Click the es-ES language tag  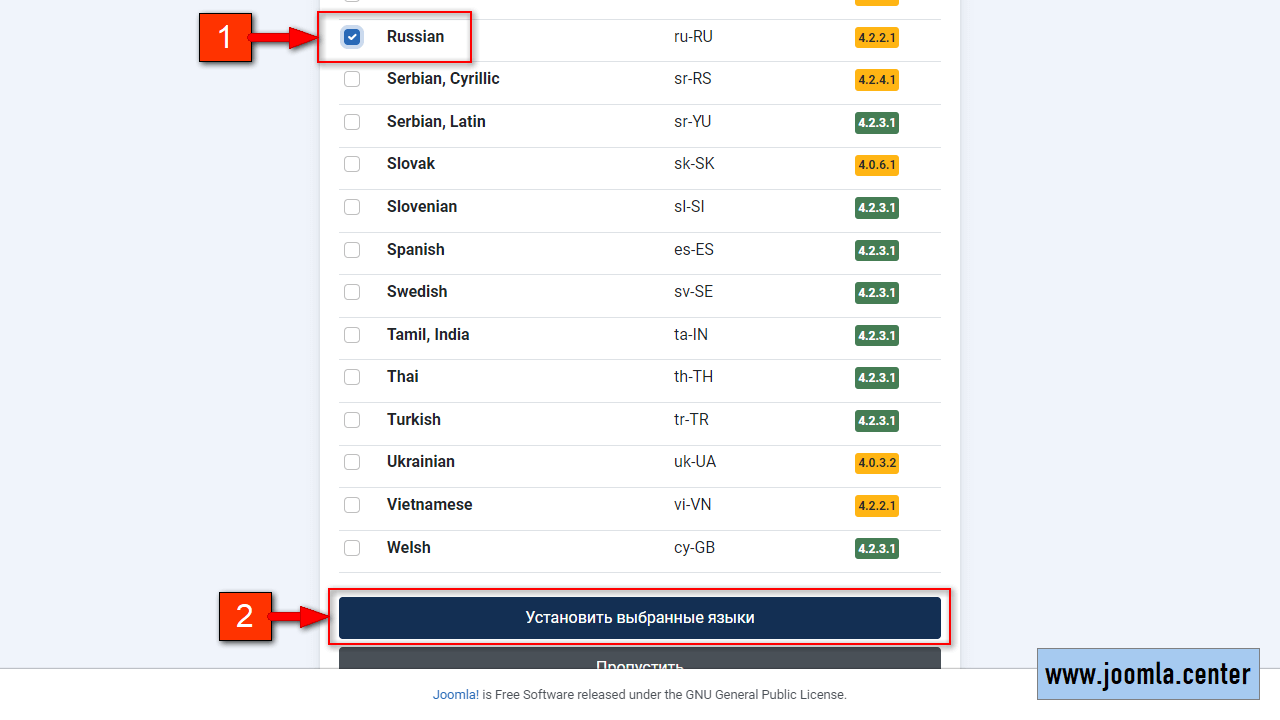click(694, 250)
